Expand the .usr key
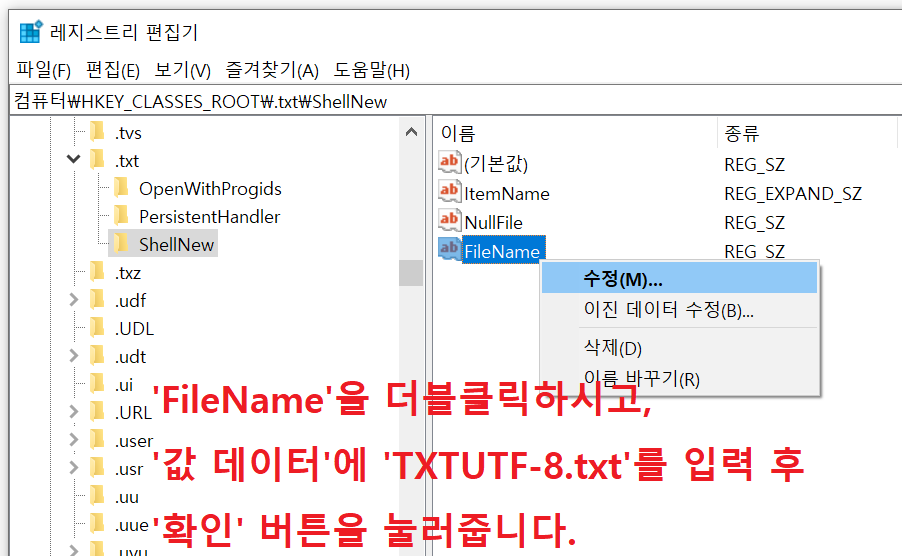902x556 pixels. coord(74,467)
